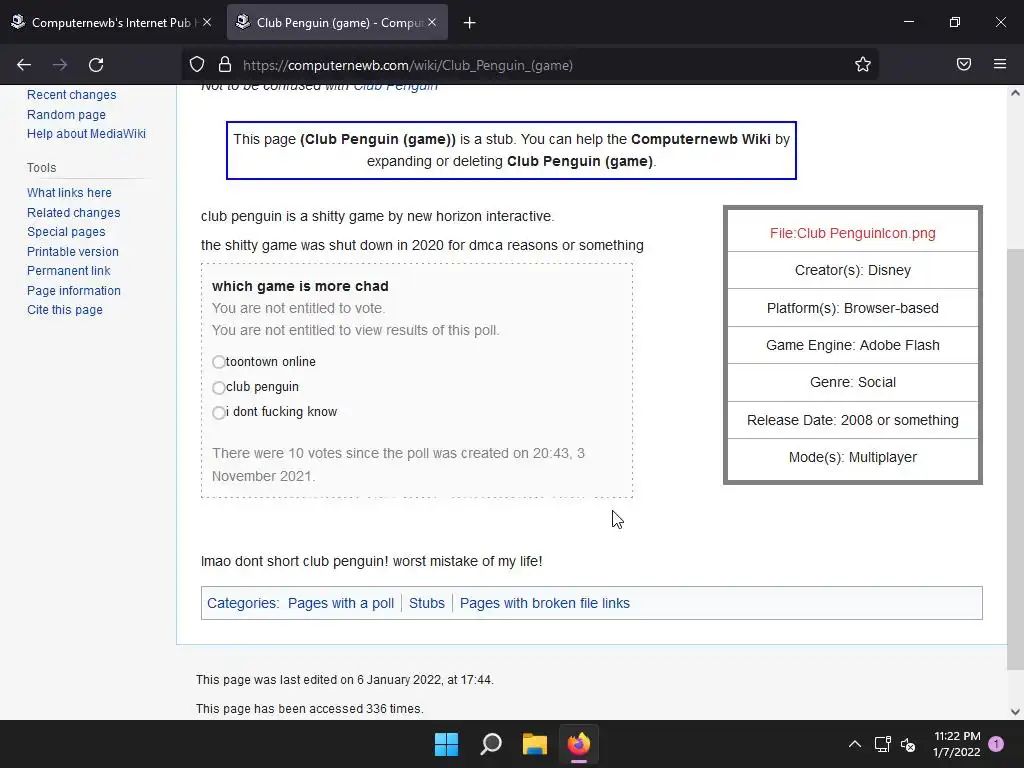Viewport: 1024px width, 768px height.
Task: Open Recent changes link
Action: click(71, 95)
